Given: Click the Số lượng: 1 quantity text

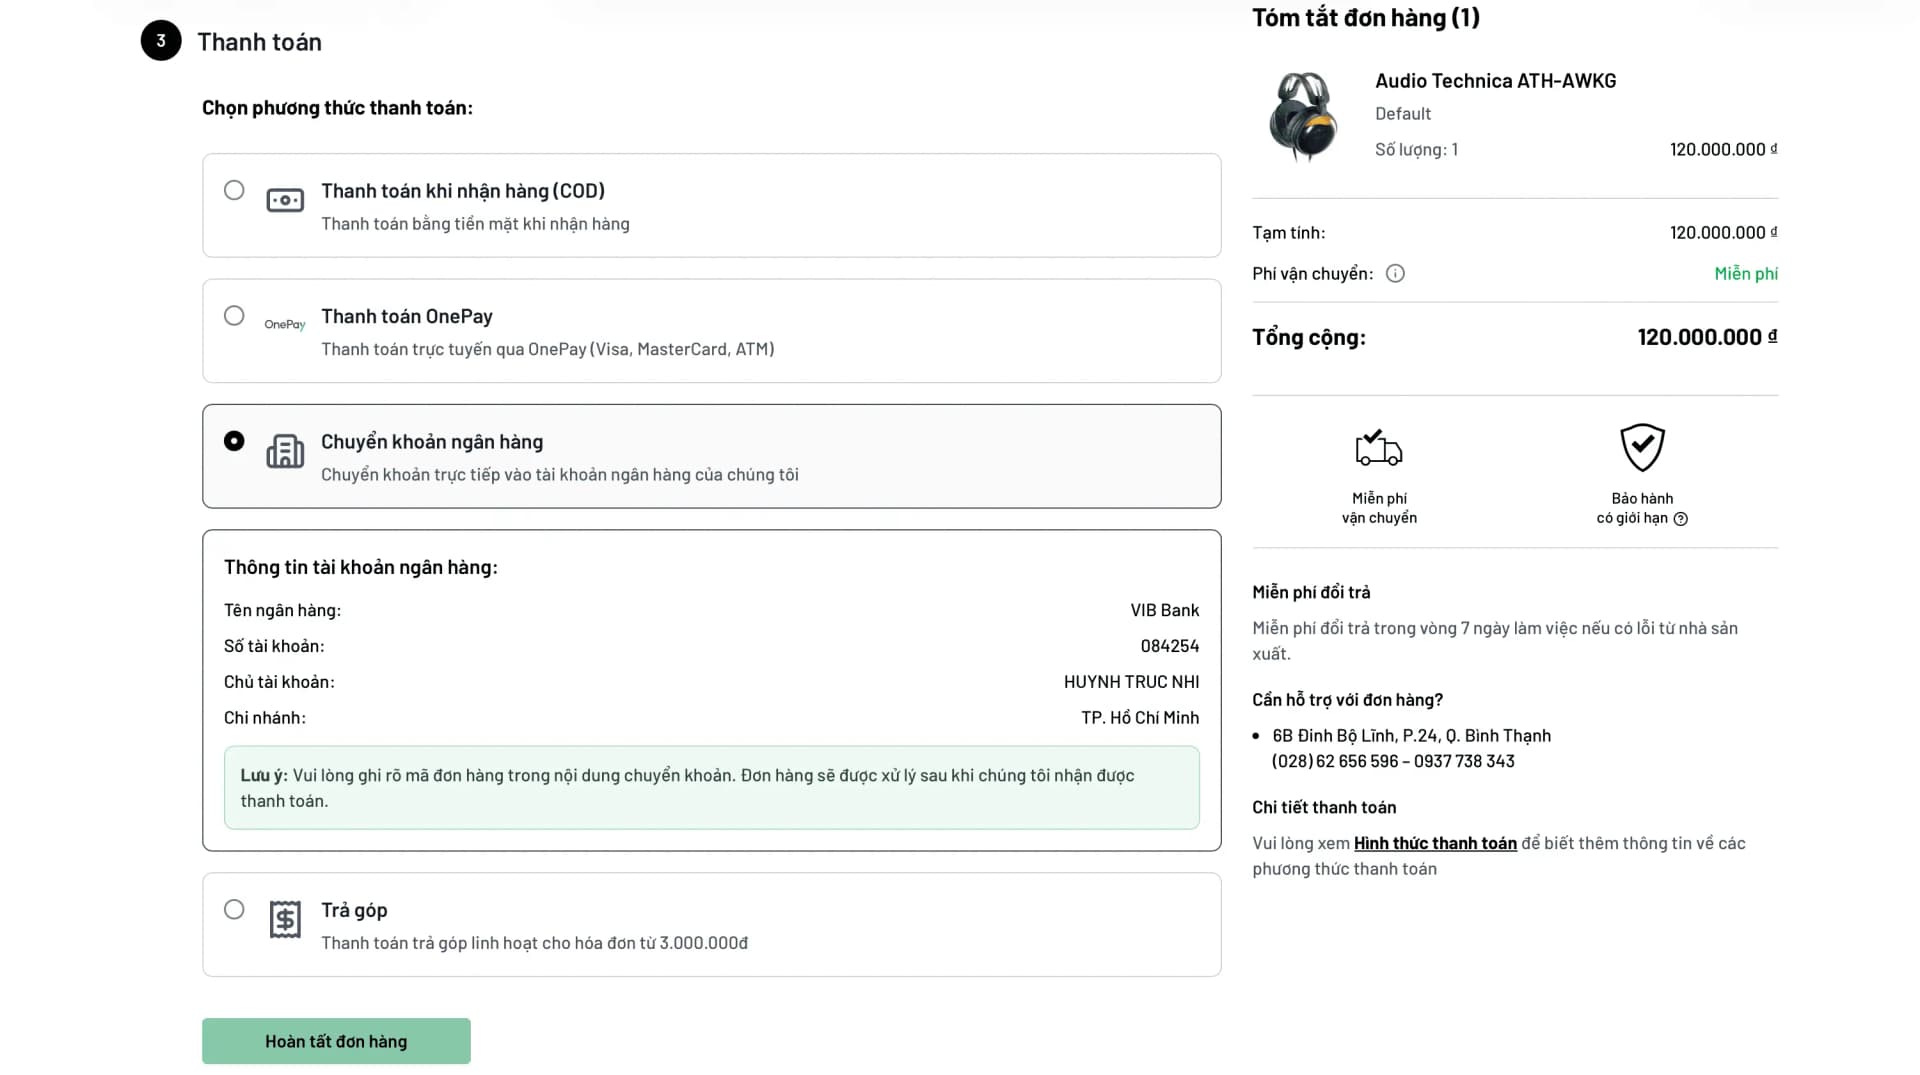Looking at the screenshot, I should tap(1416, 150).
